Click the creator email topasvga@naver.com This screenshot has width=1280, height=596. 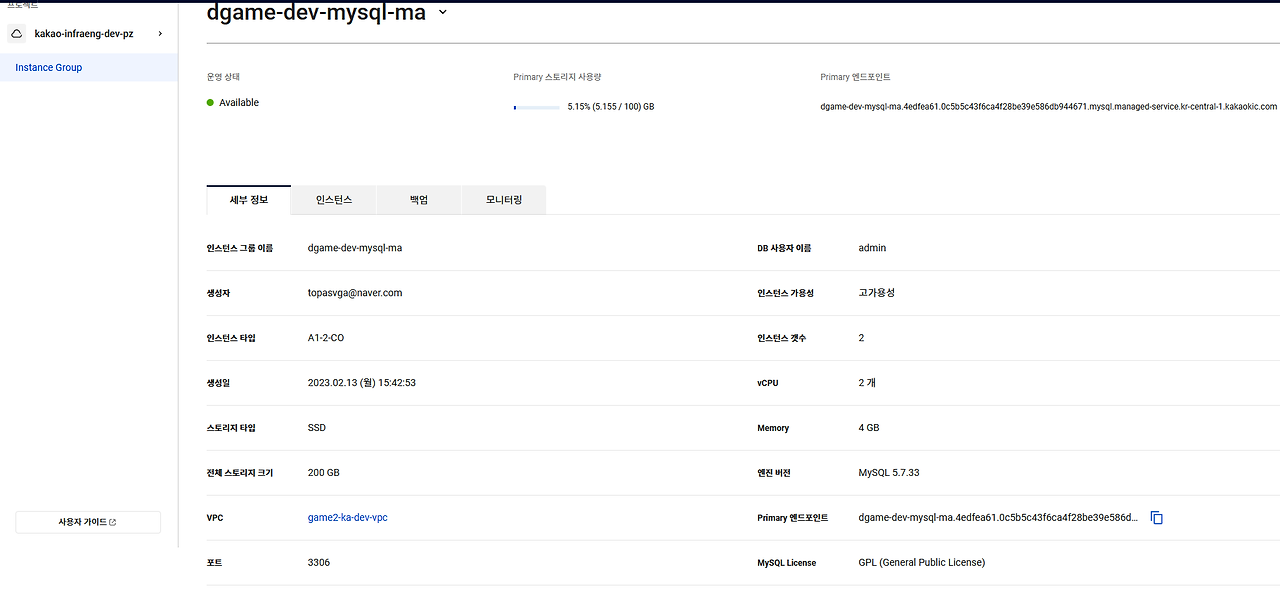355,293
